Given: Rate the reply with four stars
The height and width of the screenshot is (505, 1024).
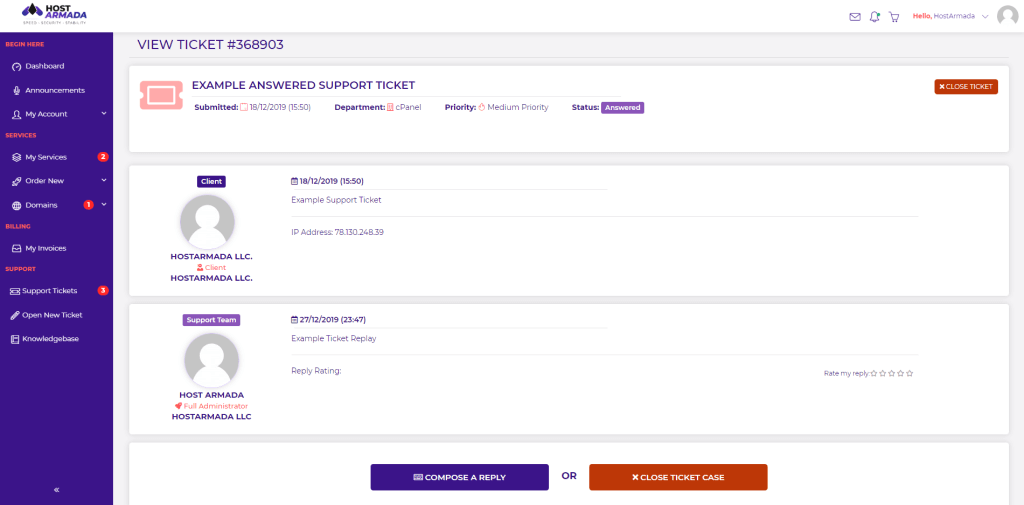Looking at the screenshot, I should [901, 374].
